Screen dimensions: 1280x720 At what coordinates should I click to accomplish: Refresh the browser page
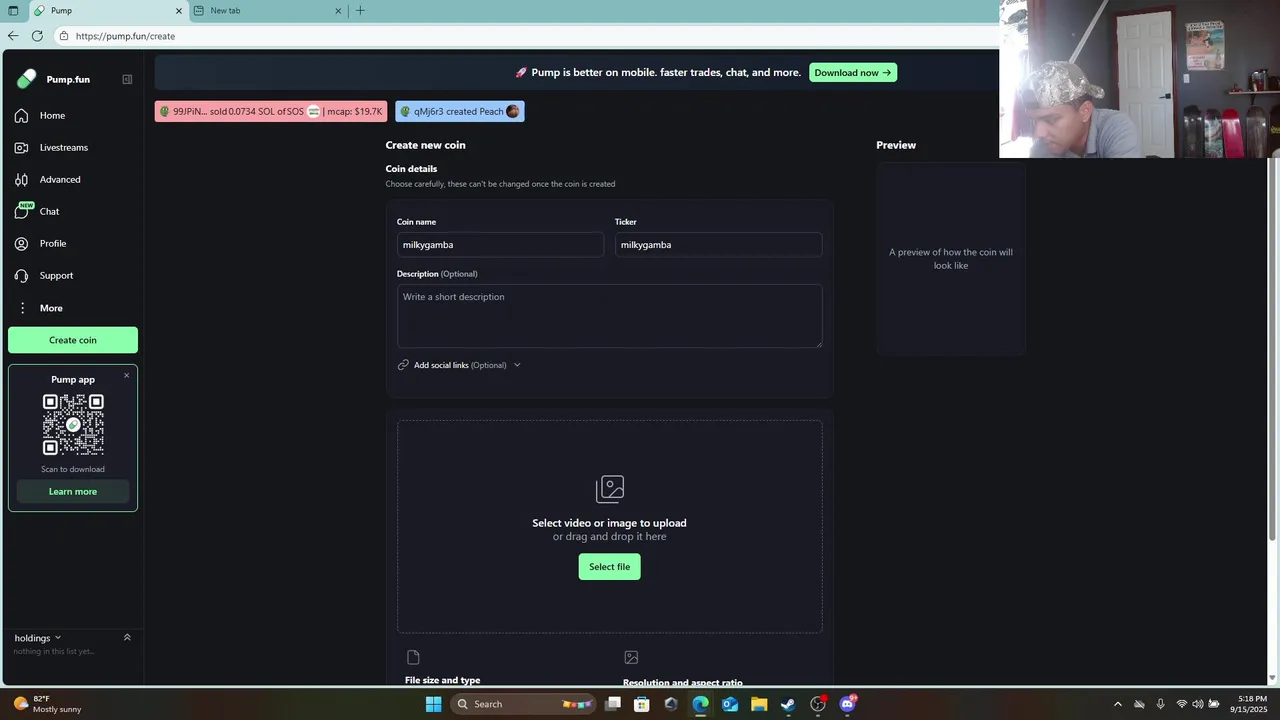tap(37, 36)
